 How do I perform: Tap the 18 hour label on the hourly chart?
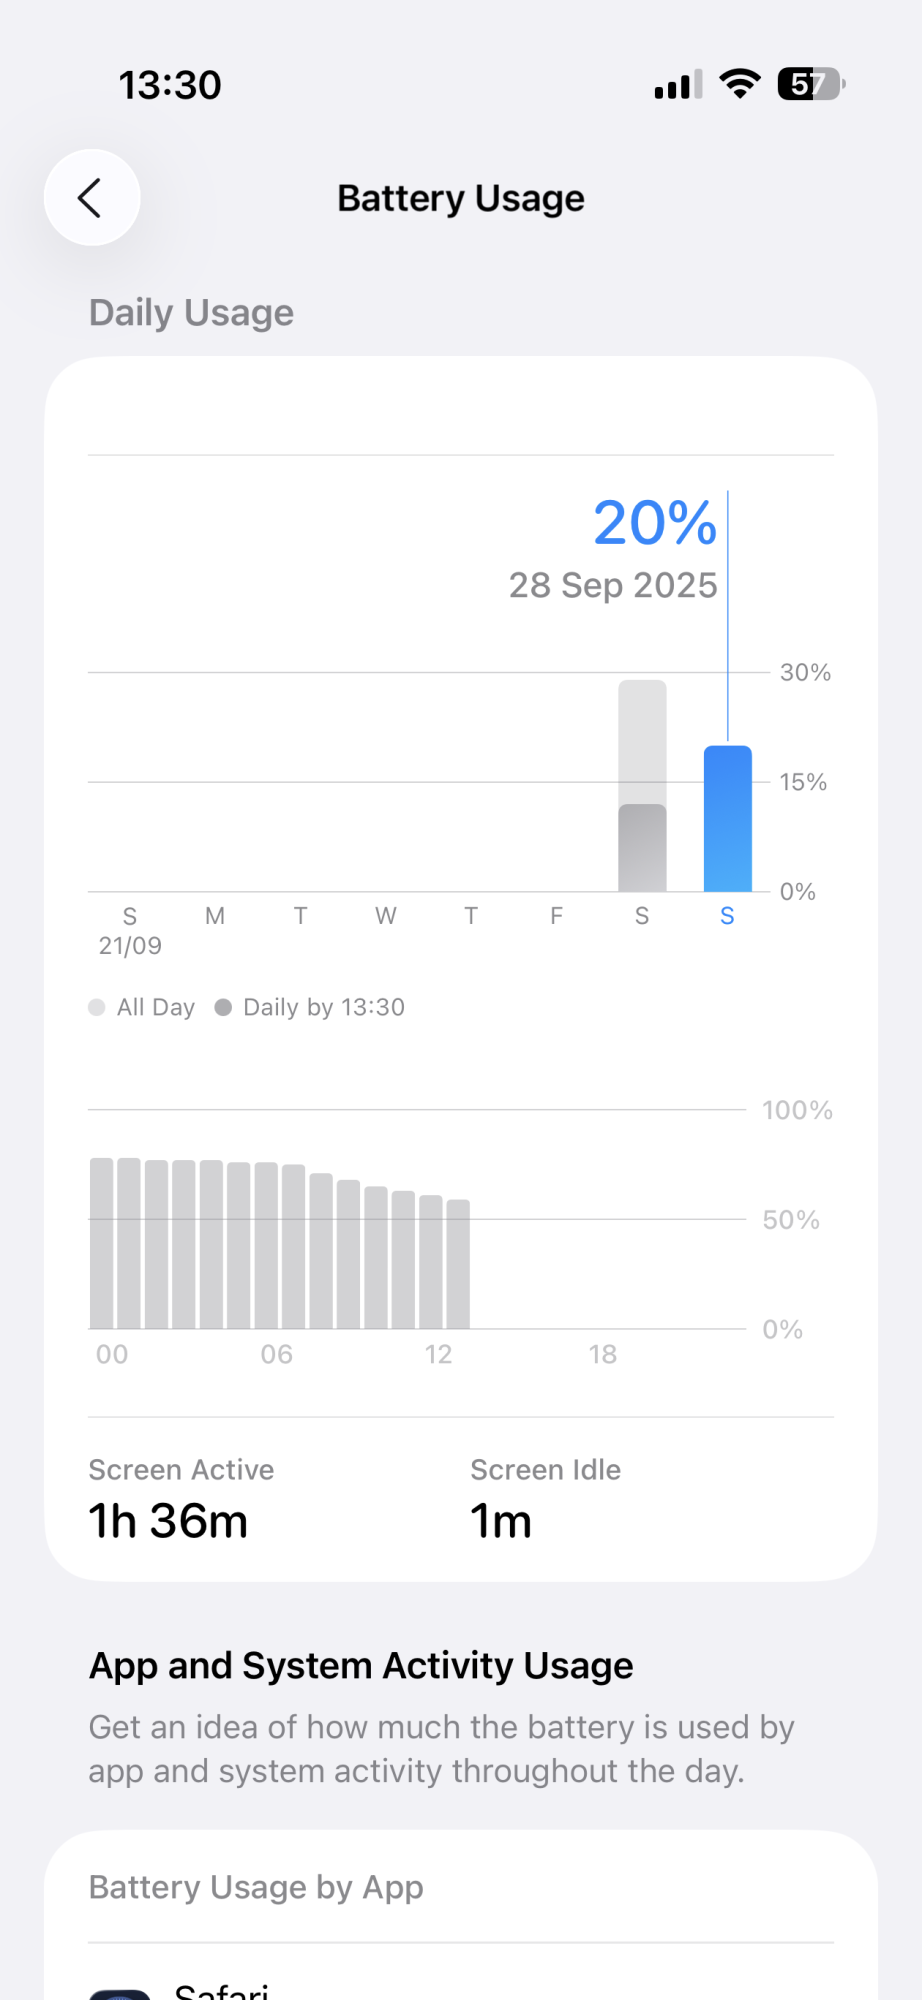[603, 1354]
